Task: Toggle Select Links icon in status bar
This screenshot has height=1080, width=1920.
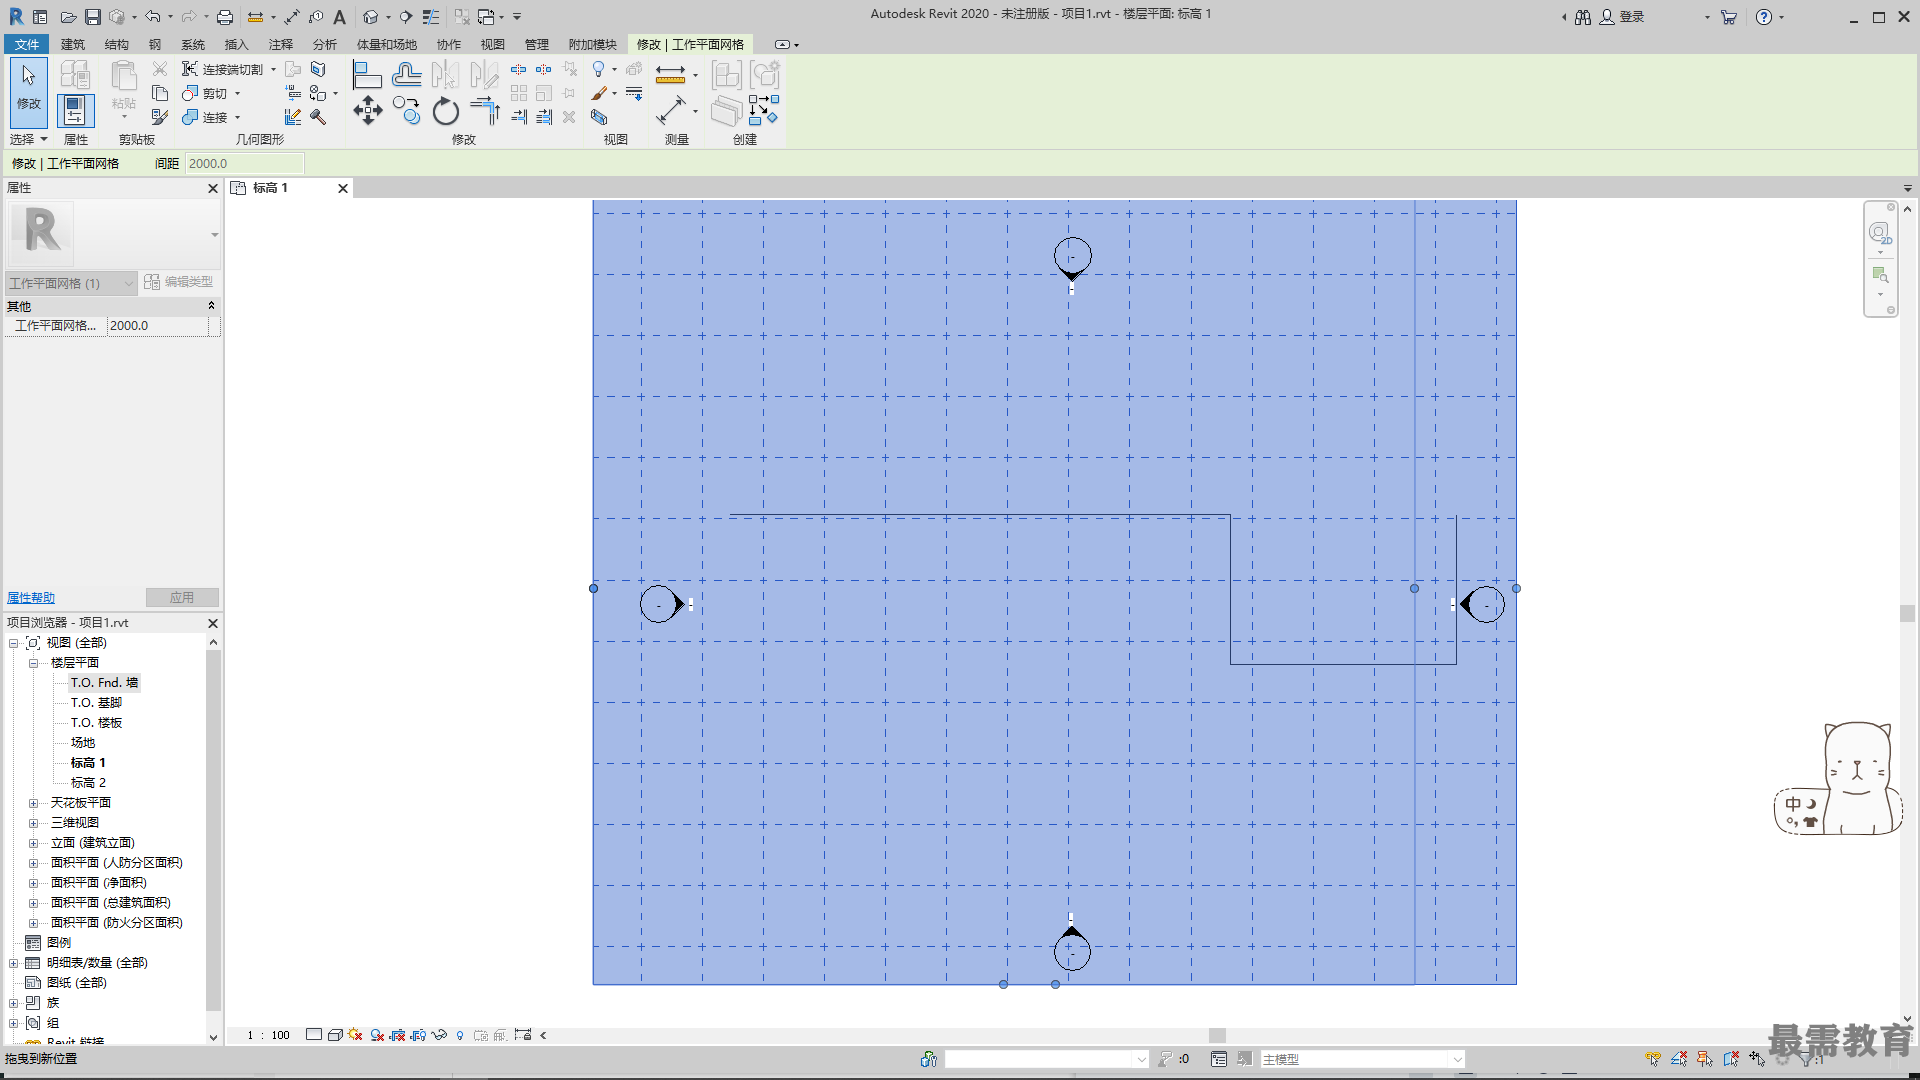Action: [1653, 1059]
